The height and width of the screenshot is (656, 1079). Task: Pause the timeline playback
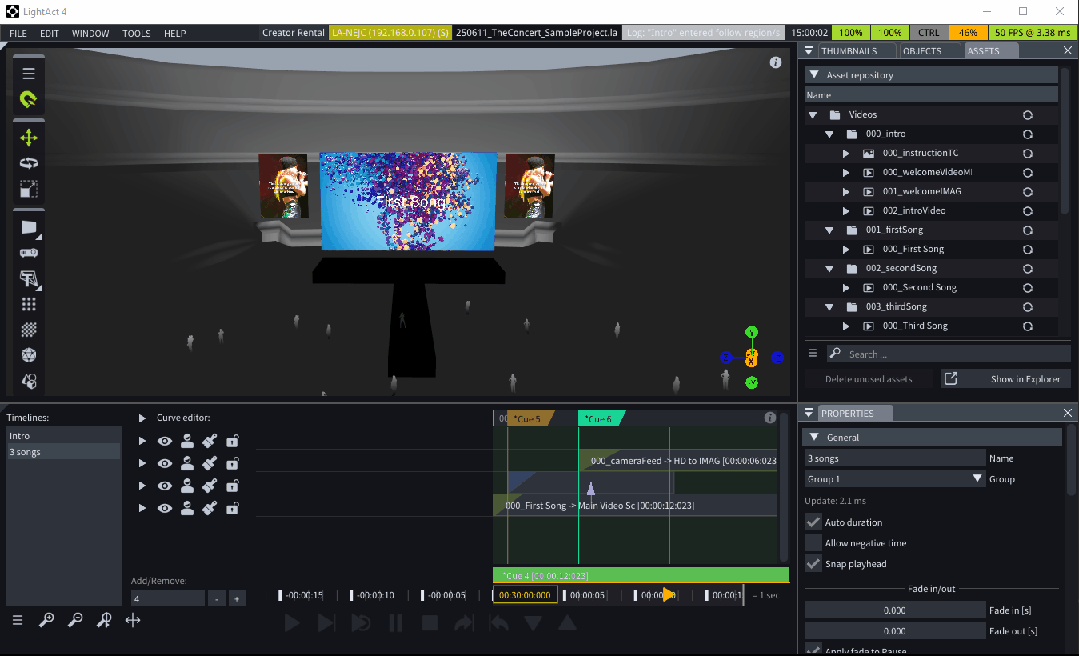point(396,623)
